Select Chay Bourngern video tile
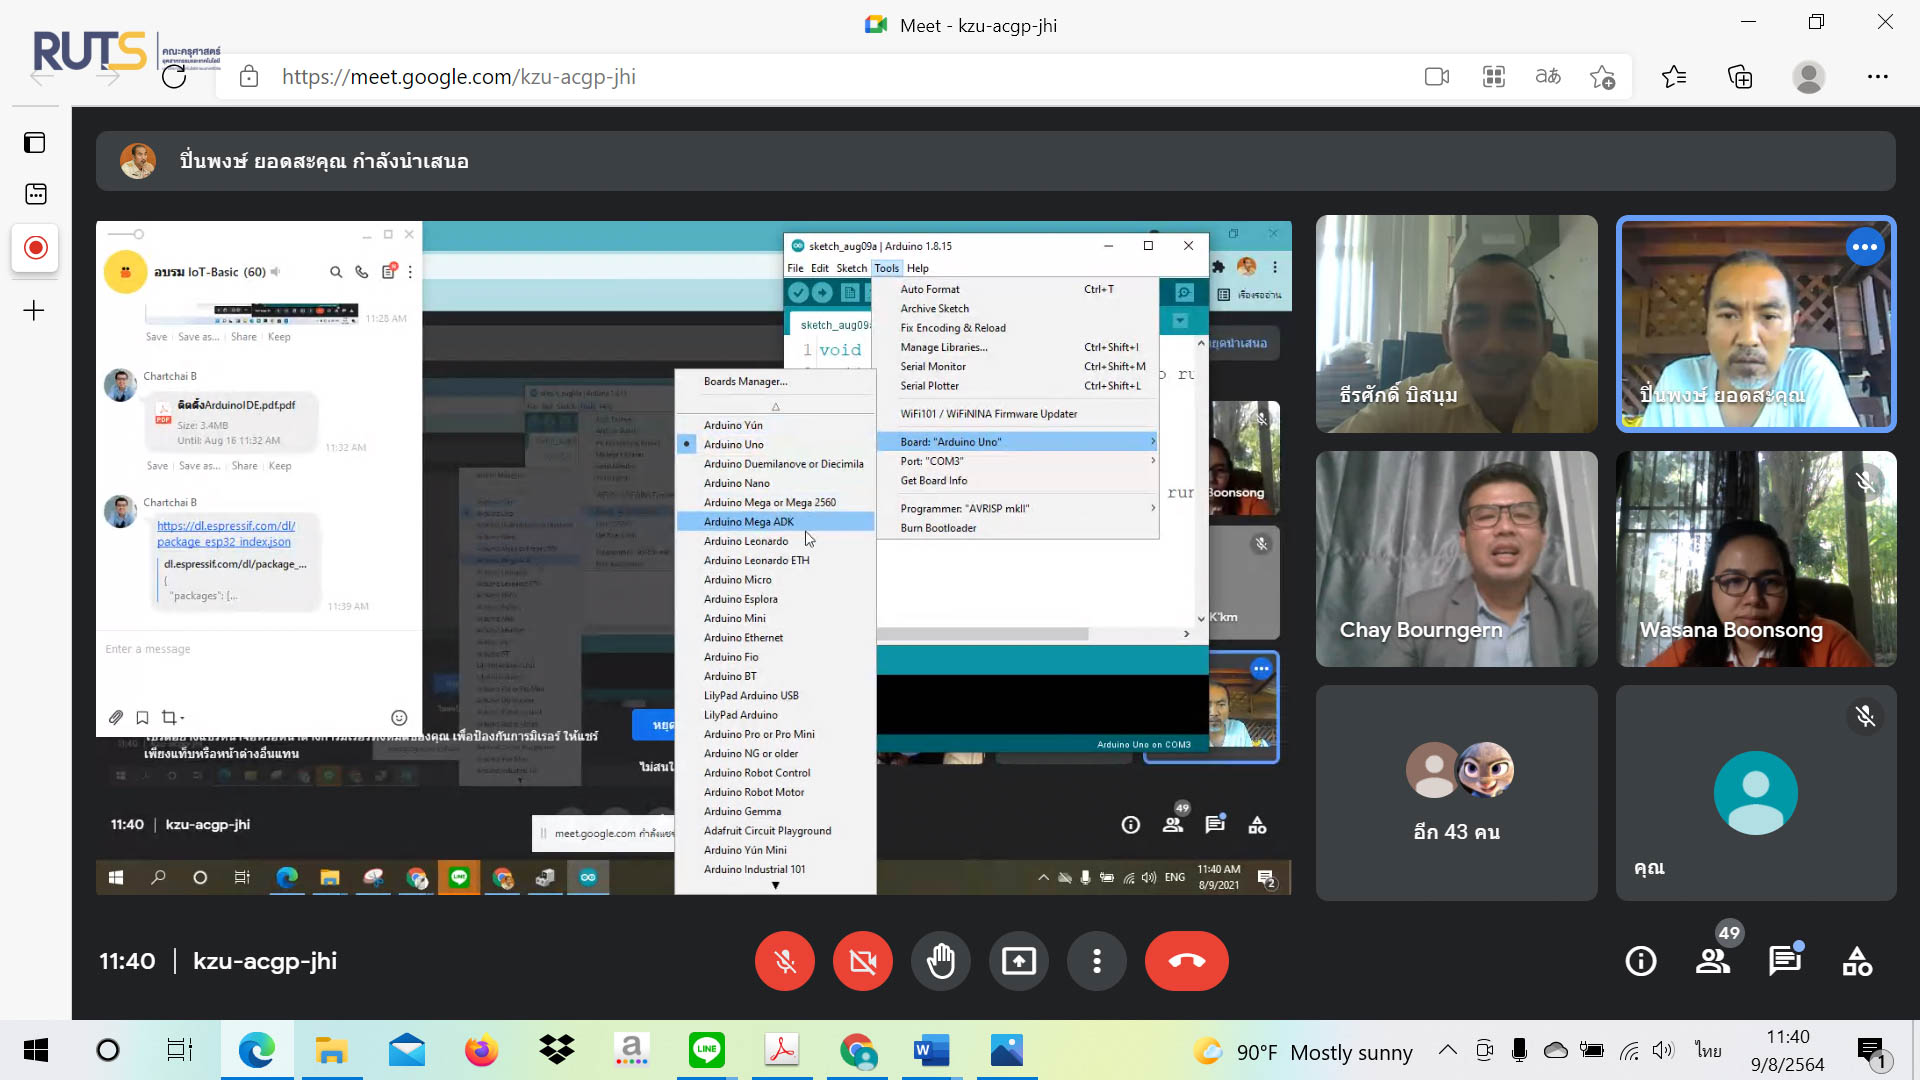1920x1080 pixels. pyautogui.click(x=1457, y=559)
